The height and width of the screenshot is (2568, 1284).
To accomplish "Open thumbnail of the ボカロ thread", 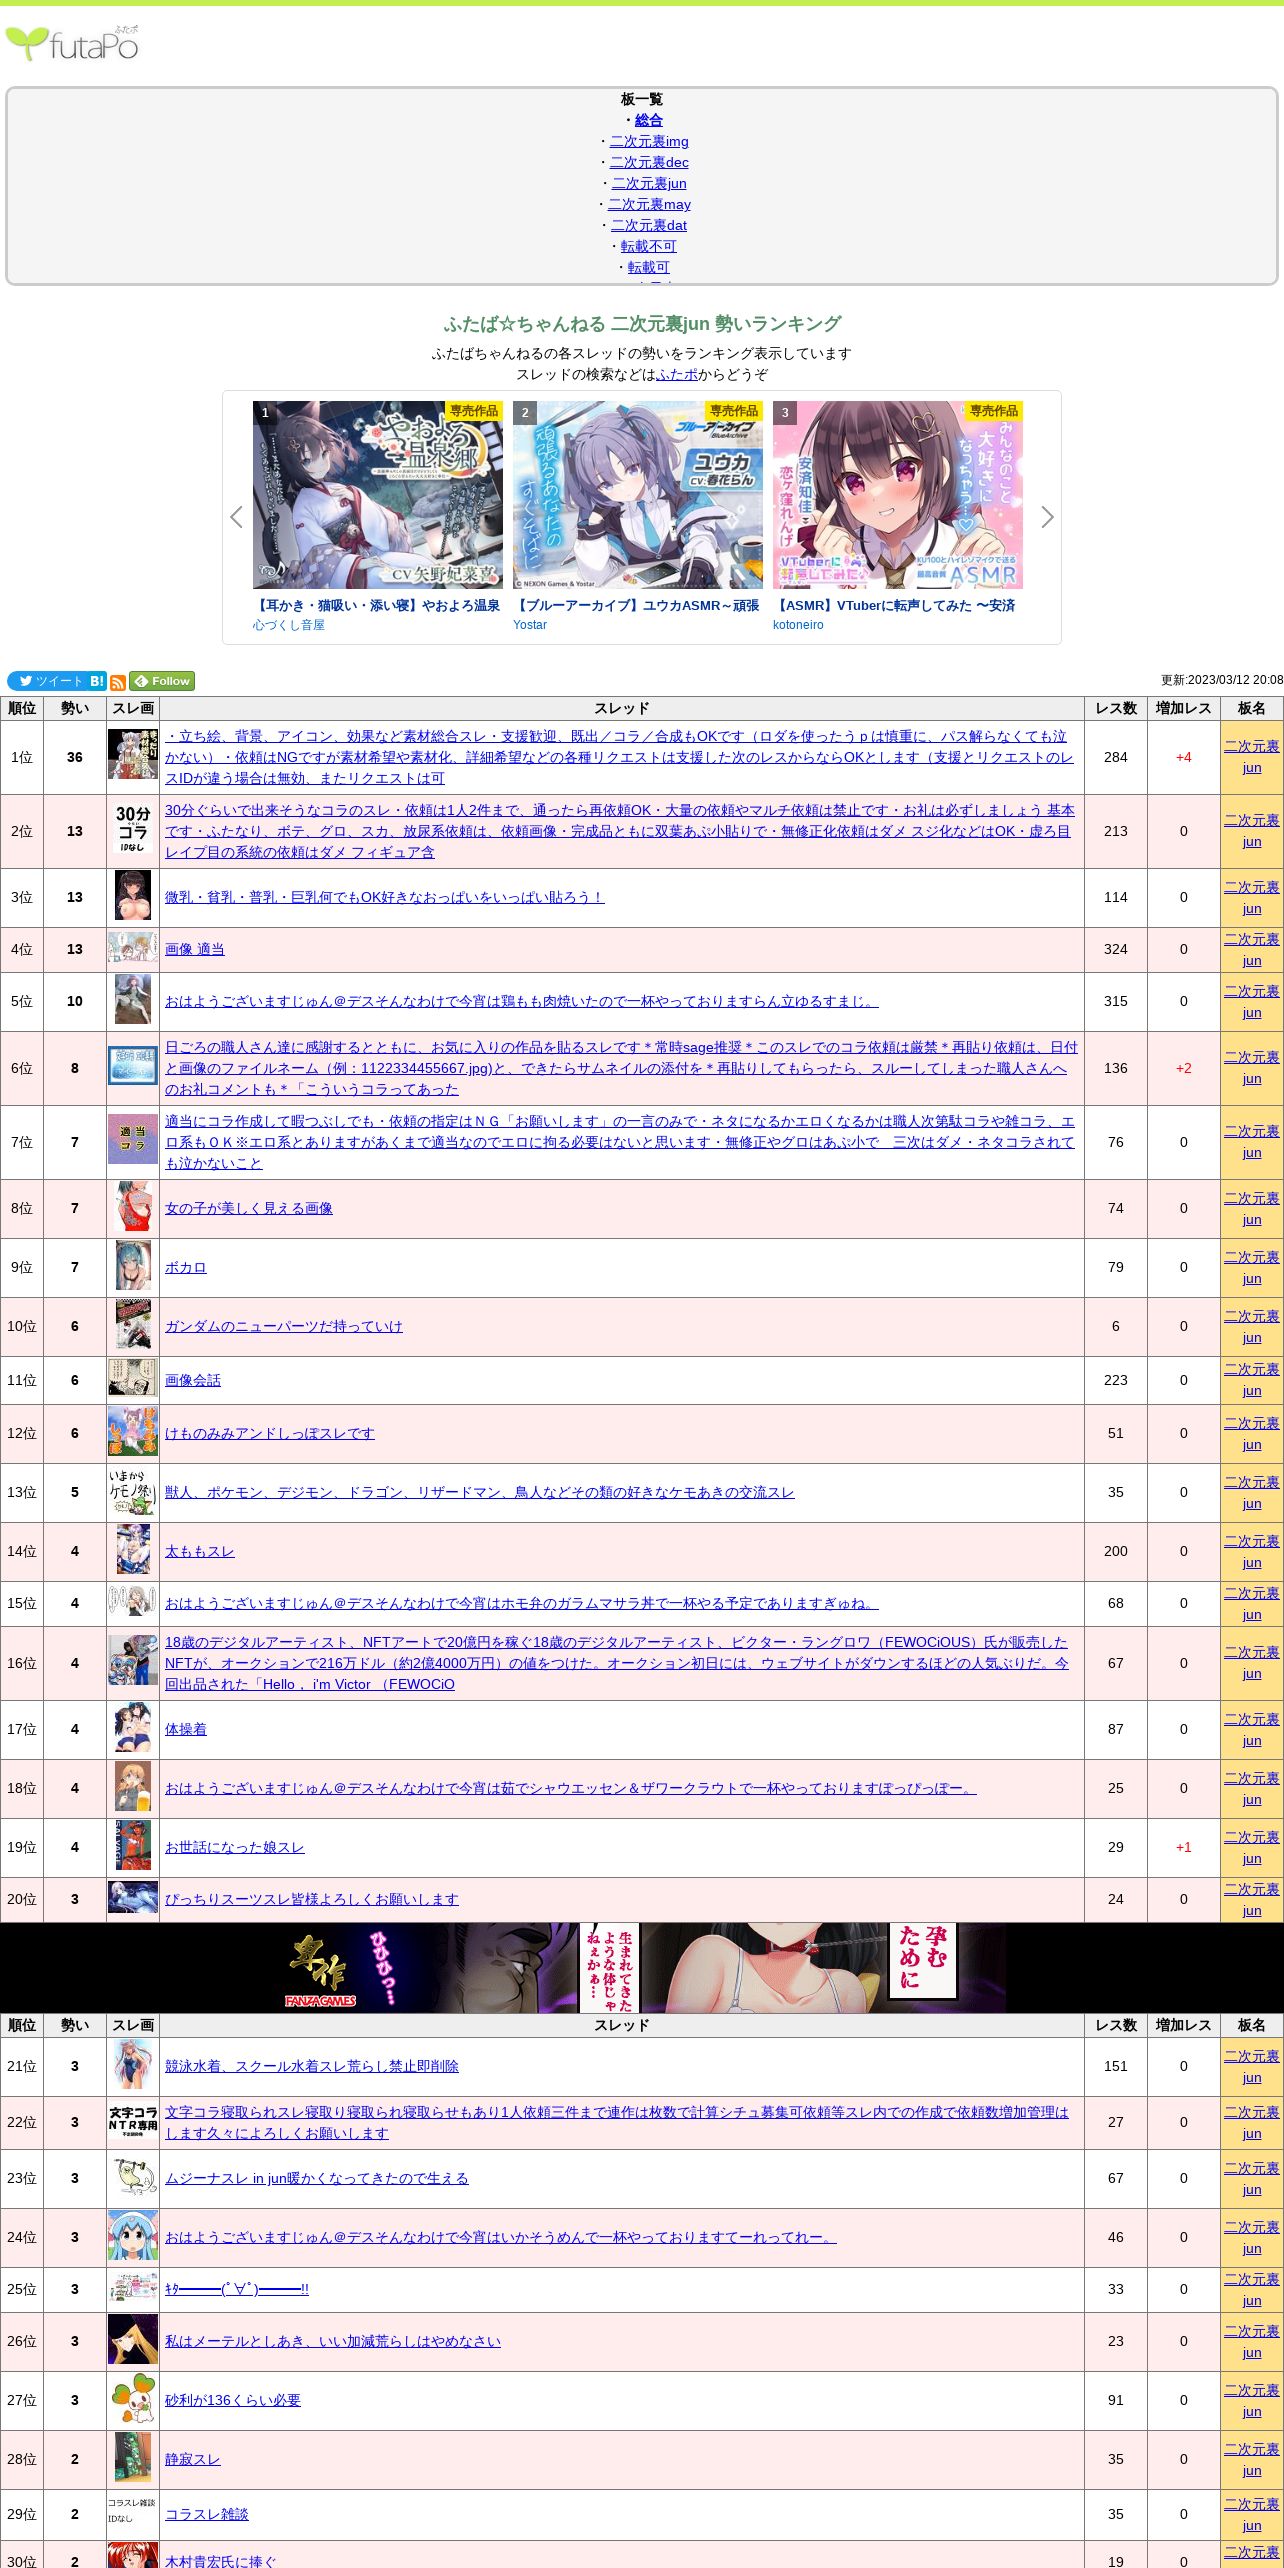I will (133, 1267).
